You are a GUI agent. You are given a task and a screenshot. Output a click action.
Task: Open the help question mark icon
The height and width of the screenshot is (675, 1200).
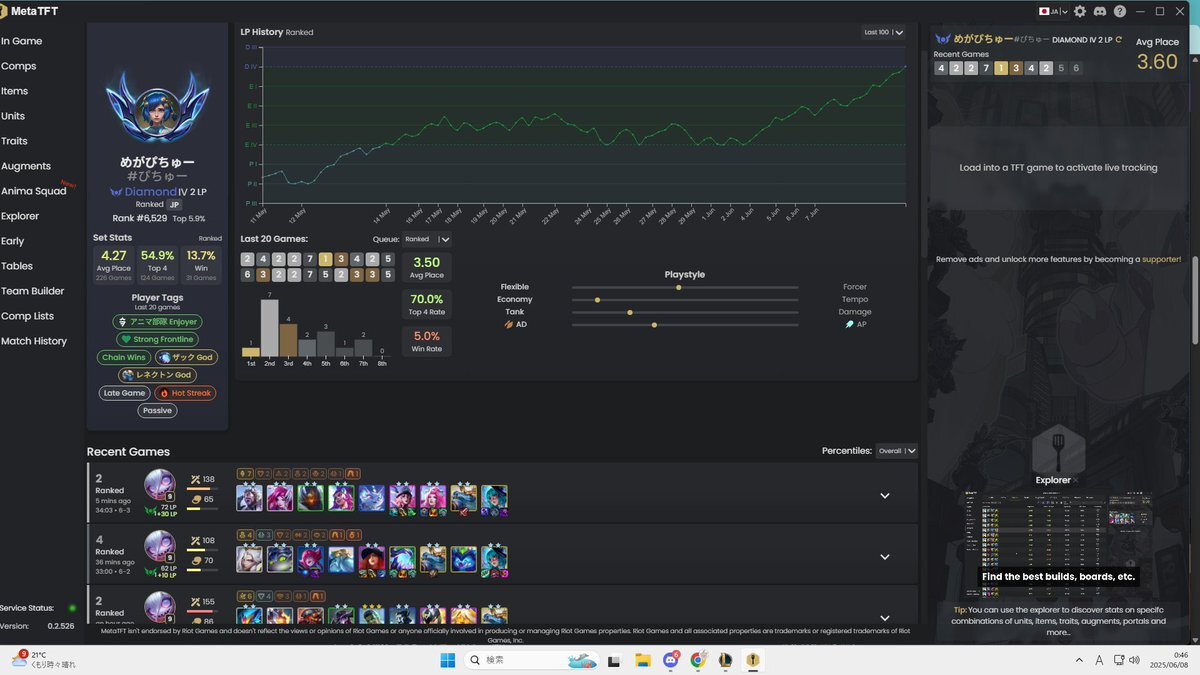point(1119,11)
